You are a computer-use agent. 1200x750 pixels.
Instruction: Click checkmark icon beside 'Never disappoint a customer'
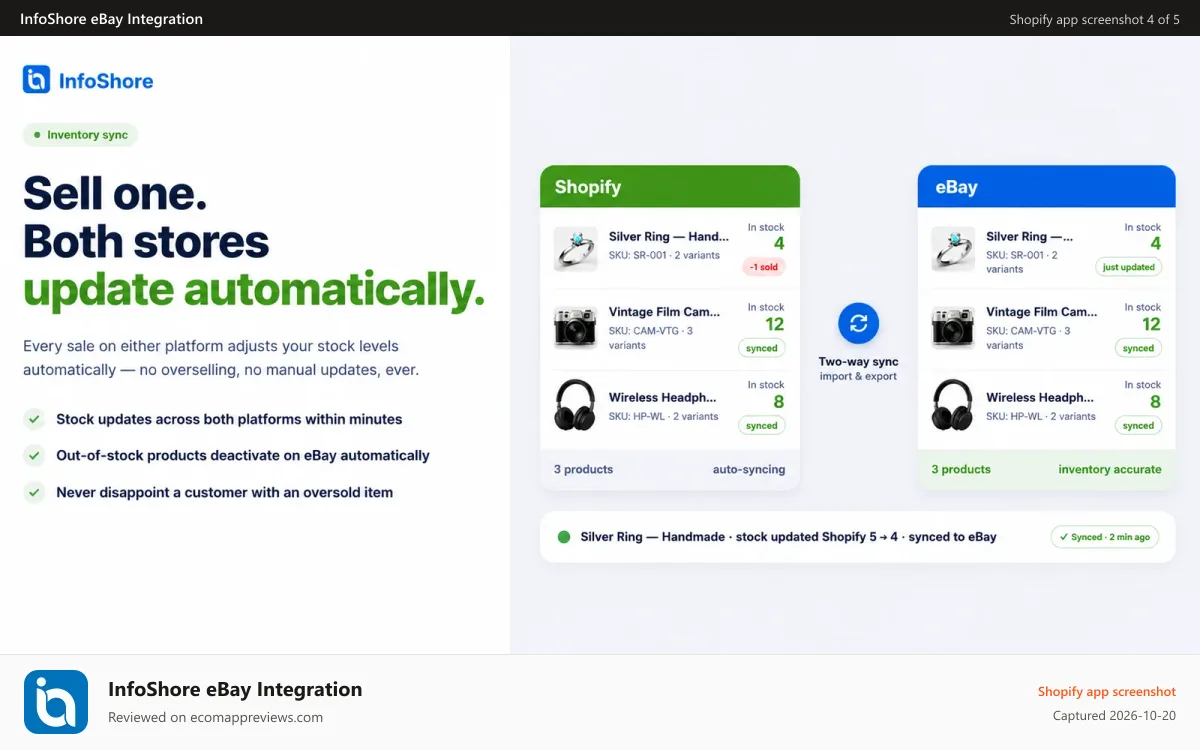pos(34,492)
